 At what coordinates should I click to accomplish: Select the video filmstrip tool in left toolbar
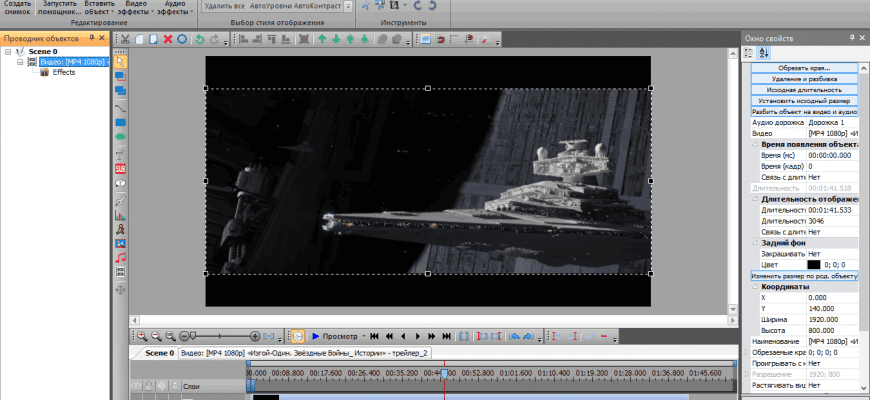coord(120,272)
